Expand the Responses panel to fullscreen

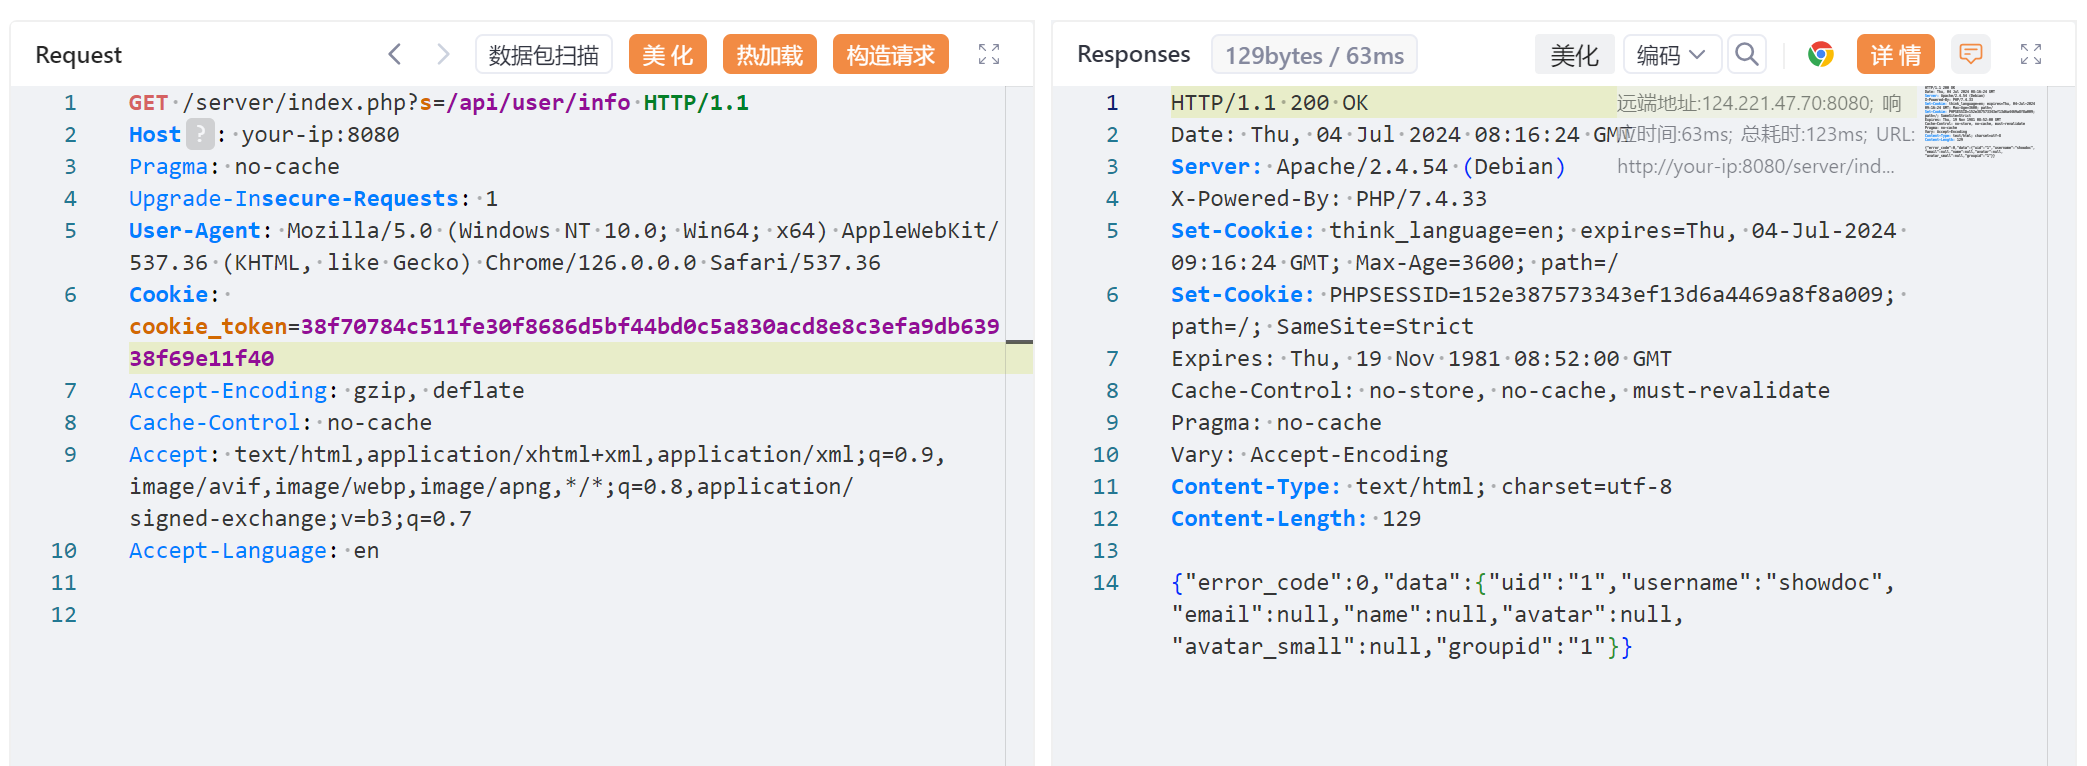coord(2030,54)
